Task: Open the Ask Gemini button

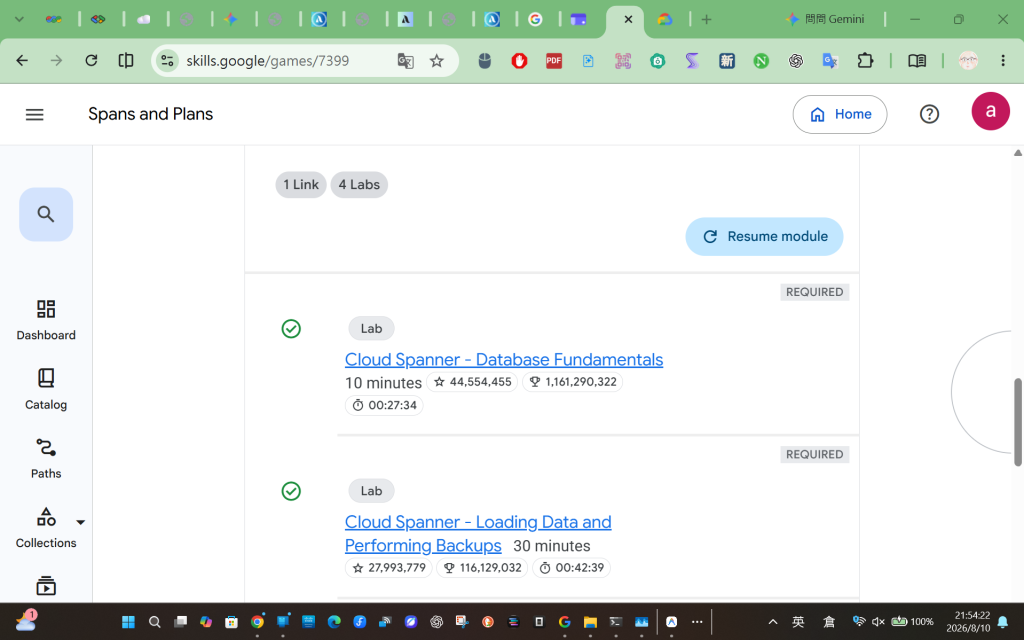Action: pos(825,20)
